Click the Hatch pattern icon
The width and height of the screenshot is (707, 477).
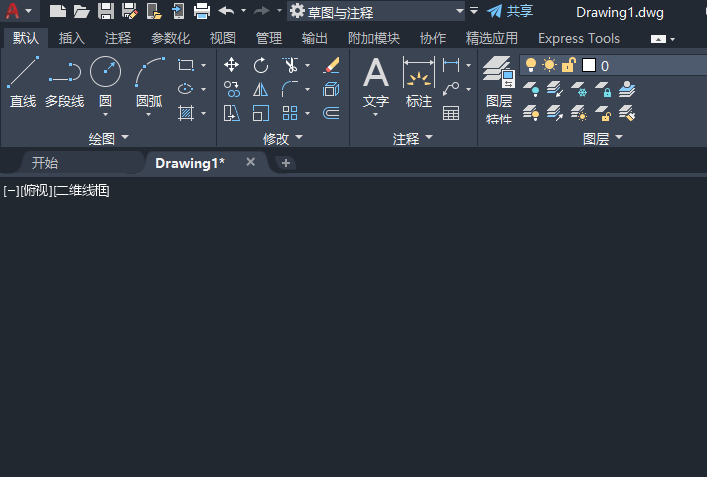(x=186, y=113)
